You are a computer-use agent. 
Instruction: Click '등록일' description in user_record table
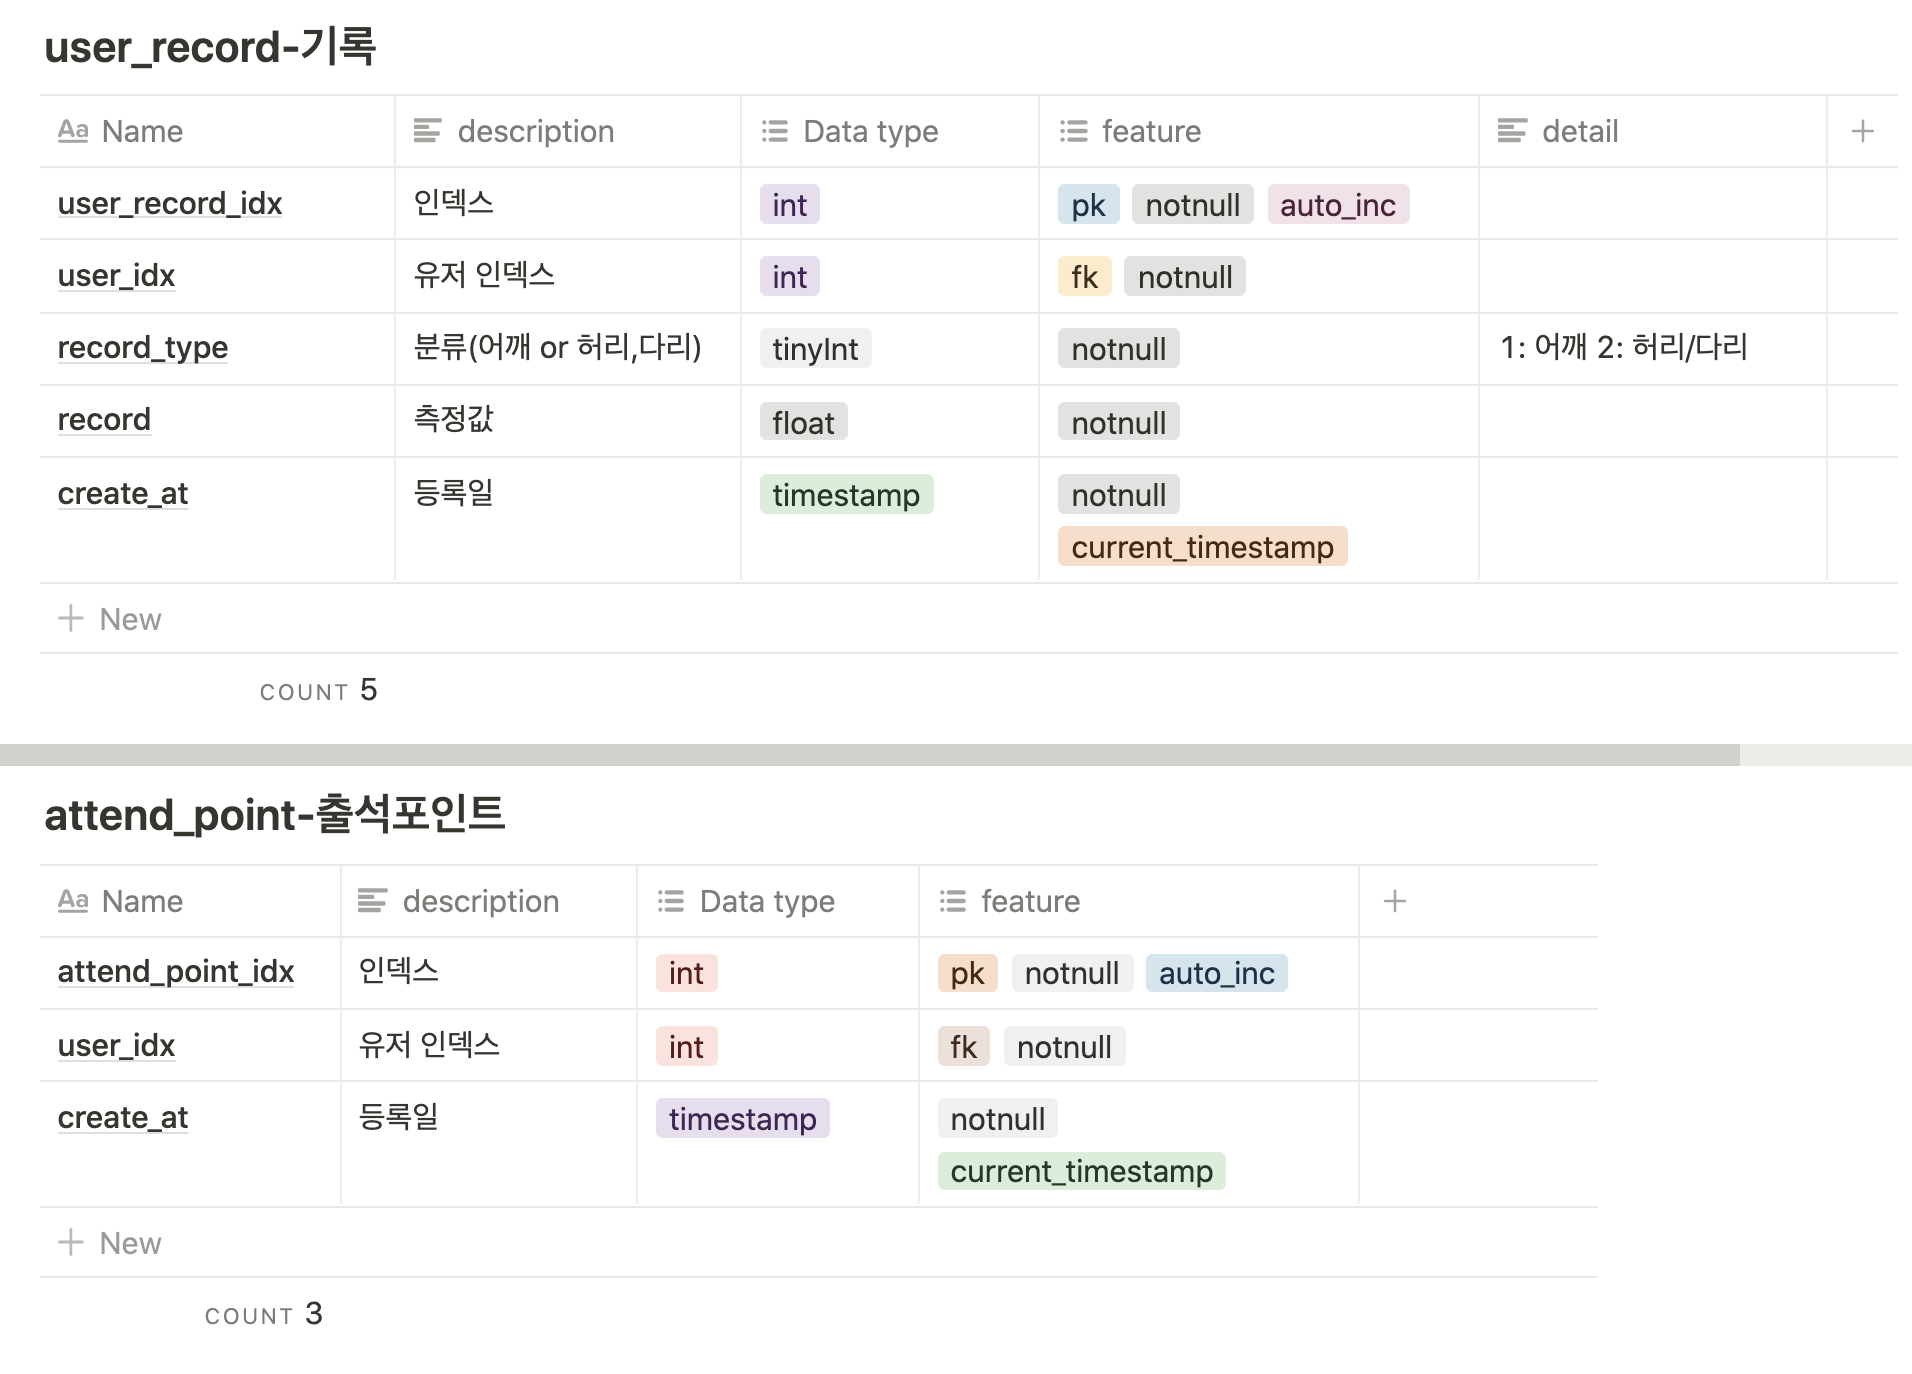point(454,492)
